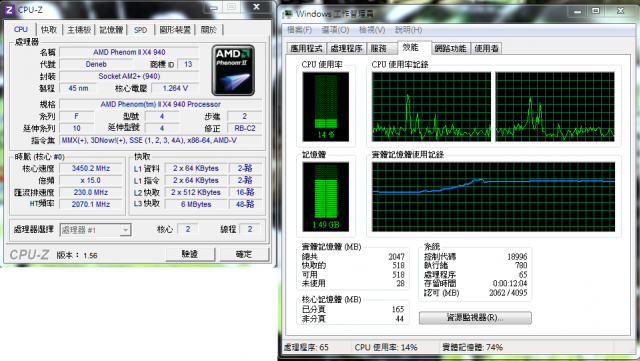Click the 確定 button in CPU-Z
This screenshot has width=640, height=361.
[244, 254]
